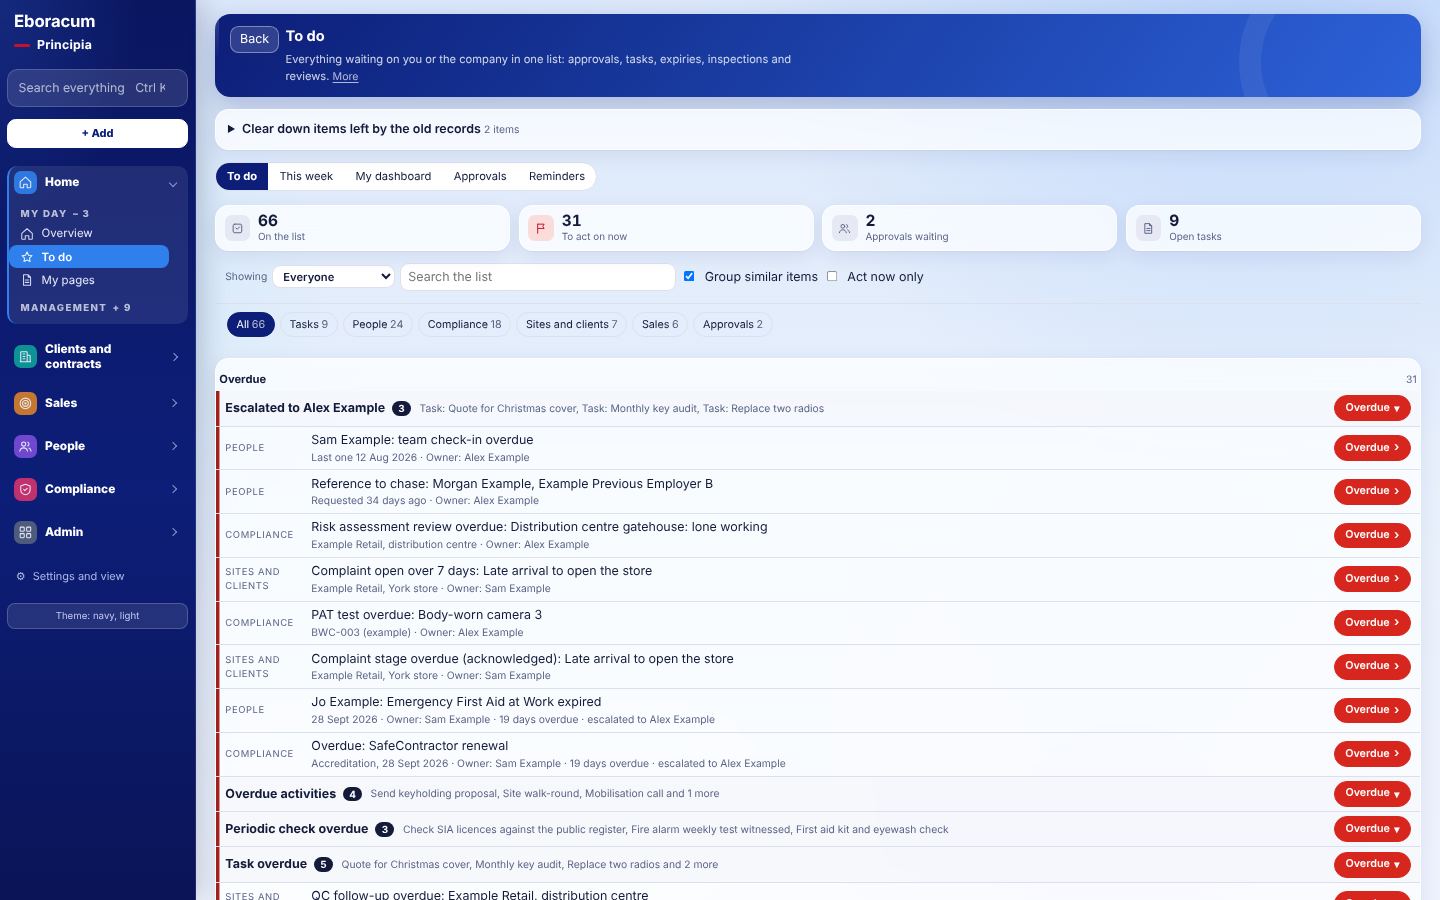Screen dimensions: 1440x900
Task: Click the On the list stat icon
Action: pyautogui.click(x=237, y=228)
